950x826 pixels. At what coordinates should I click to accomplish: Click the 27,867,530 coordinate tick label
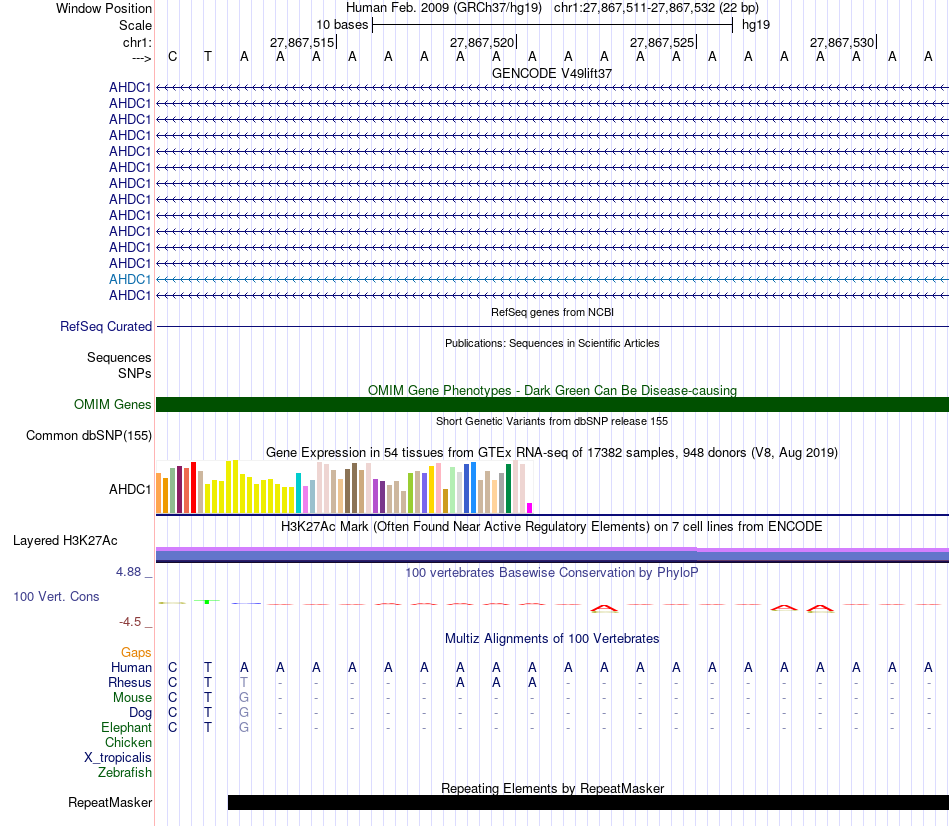[x=842, y=42]
